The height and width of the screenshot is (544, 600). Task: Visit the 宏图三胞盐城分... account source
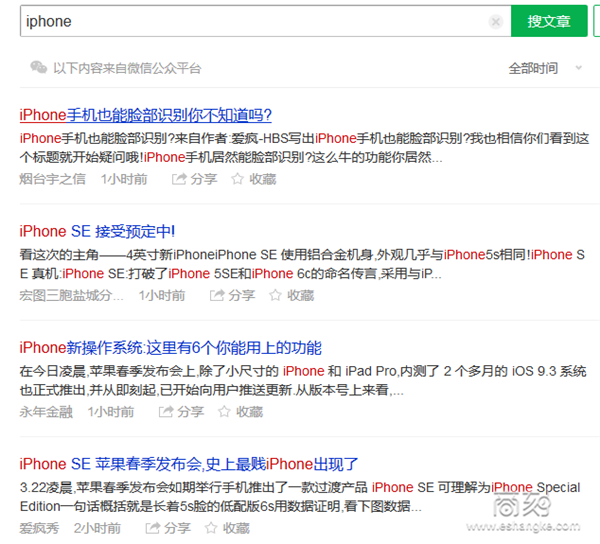71,295
